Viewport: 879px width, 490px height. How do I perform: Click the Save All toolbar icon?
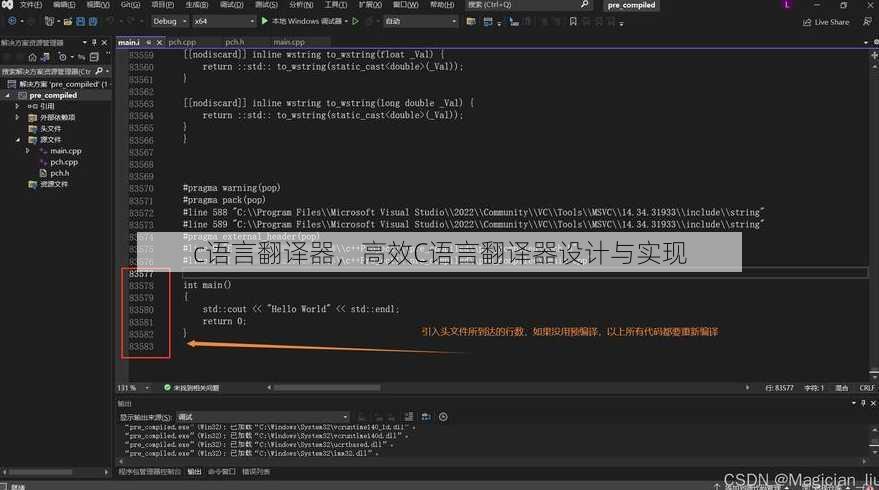pos(92,21)
